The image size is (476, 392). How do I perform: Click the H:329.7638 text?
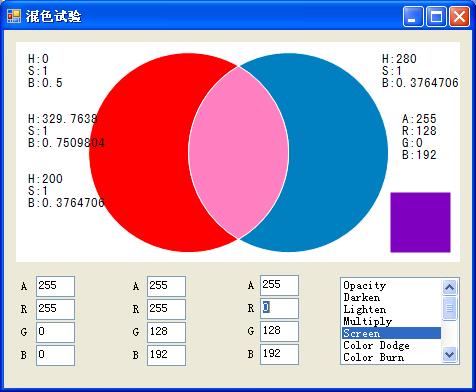coord(63,119)
